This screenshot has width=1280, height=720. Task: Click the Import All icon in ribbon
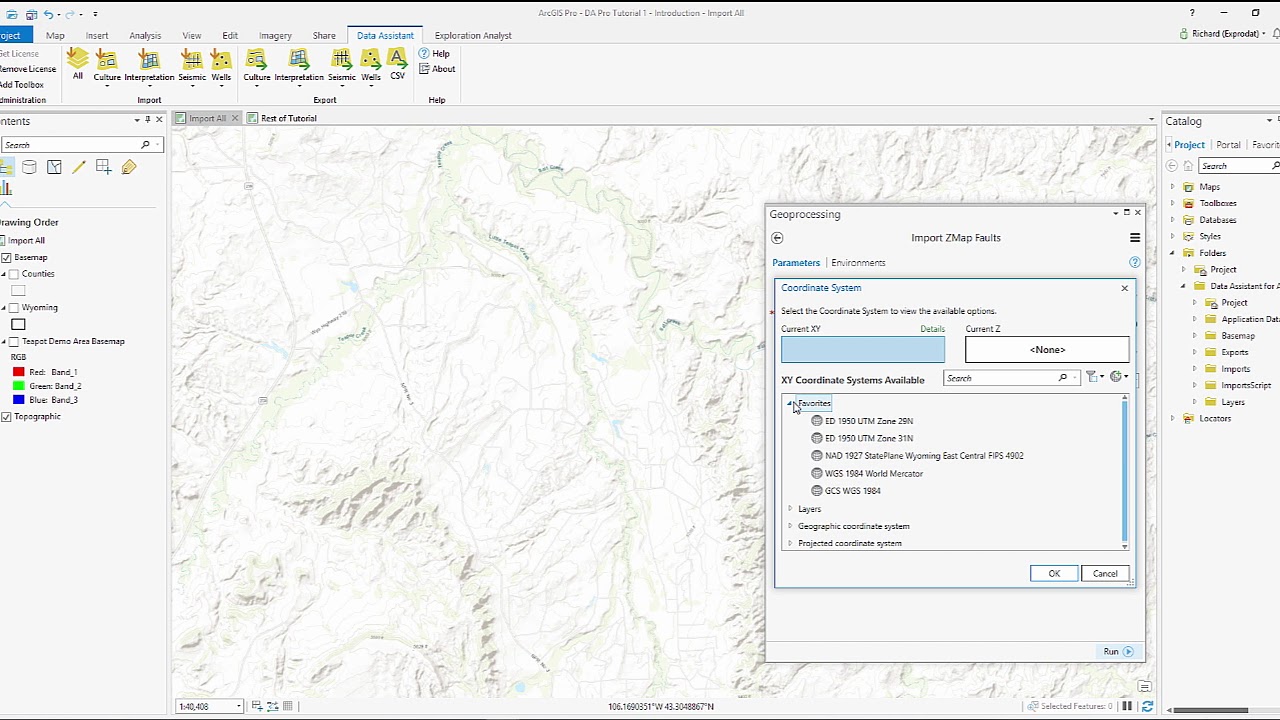pyautogui.click(x=77, y=64)
